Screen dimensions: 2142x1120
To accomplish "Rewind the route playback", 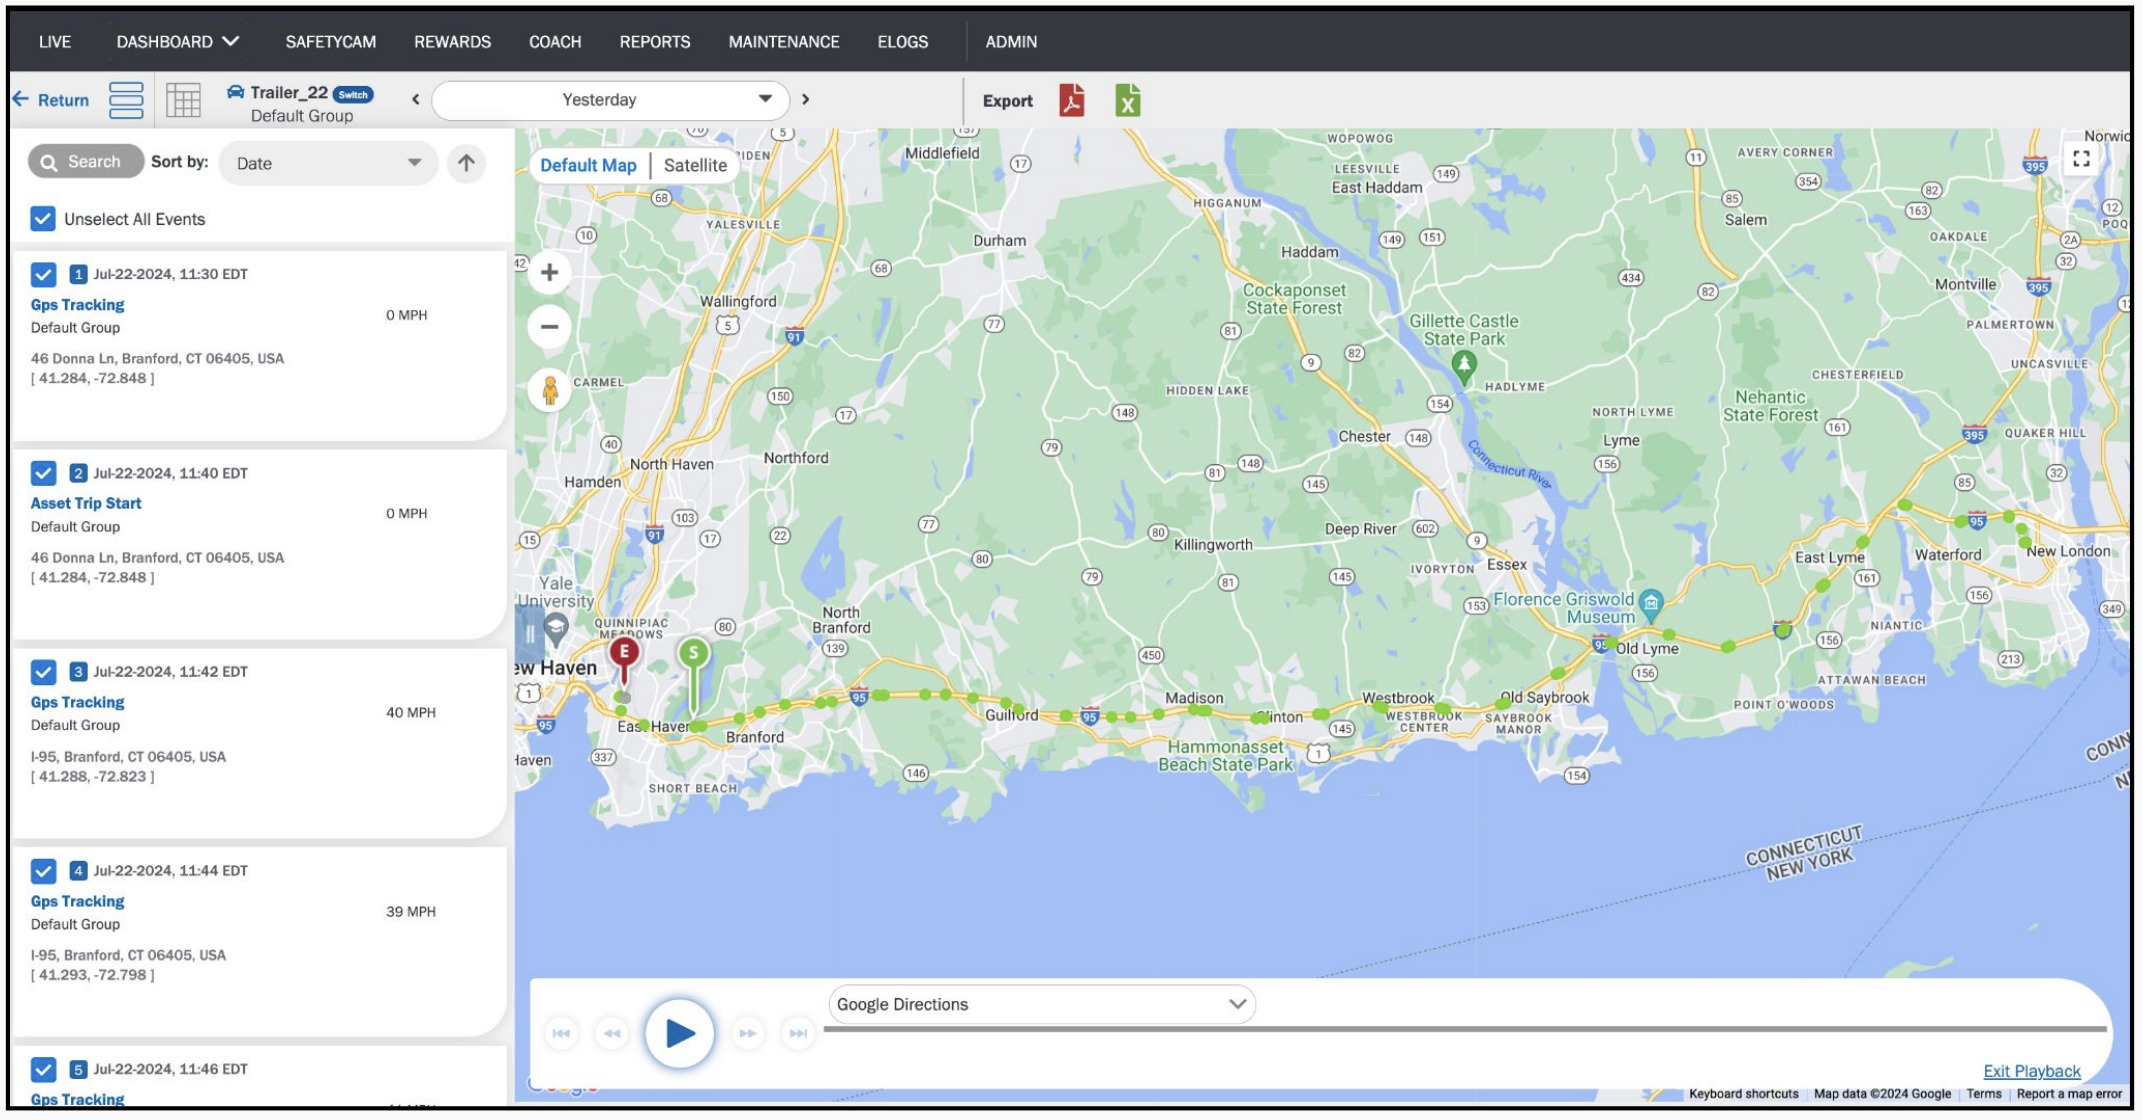I will coord(612,1033).
